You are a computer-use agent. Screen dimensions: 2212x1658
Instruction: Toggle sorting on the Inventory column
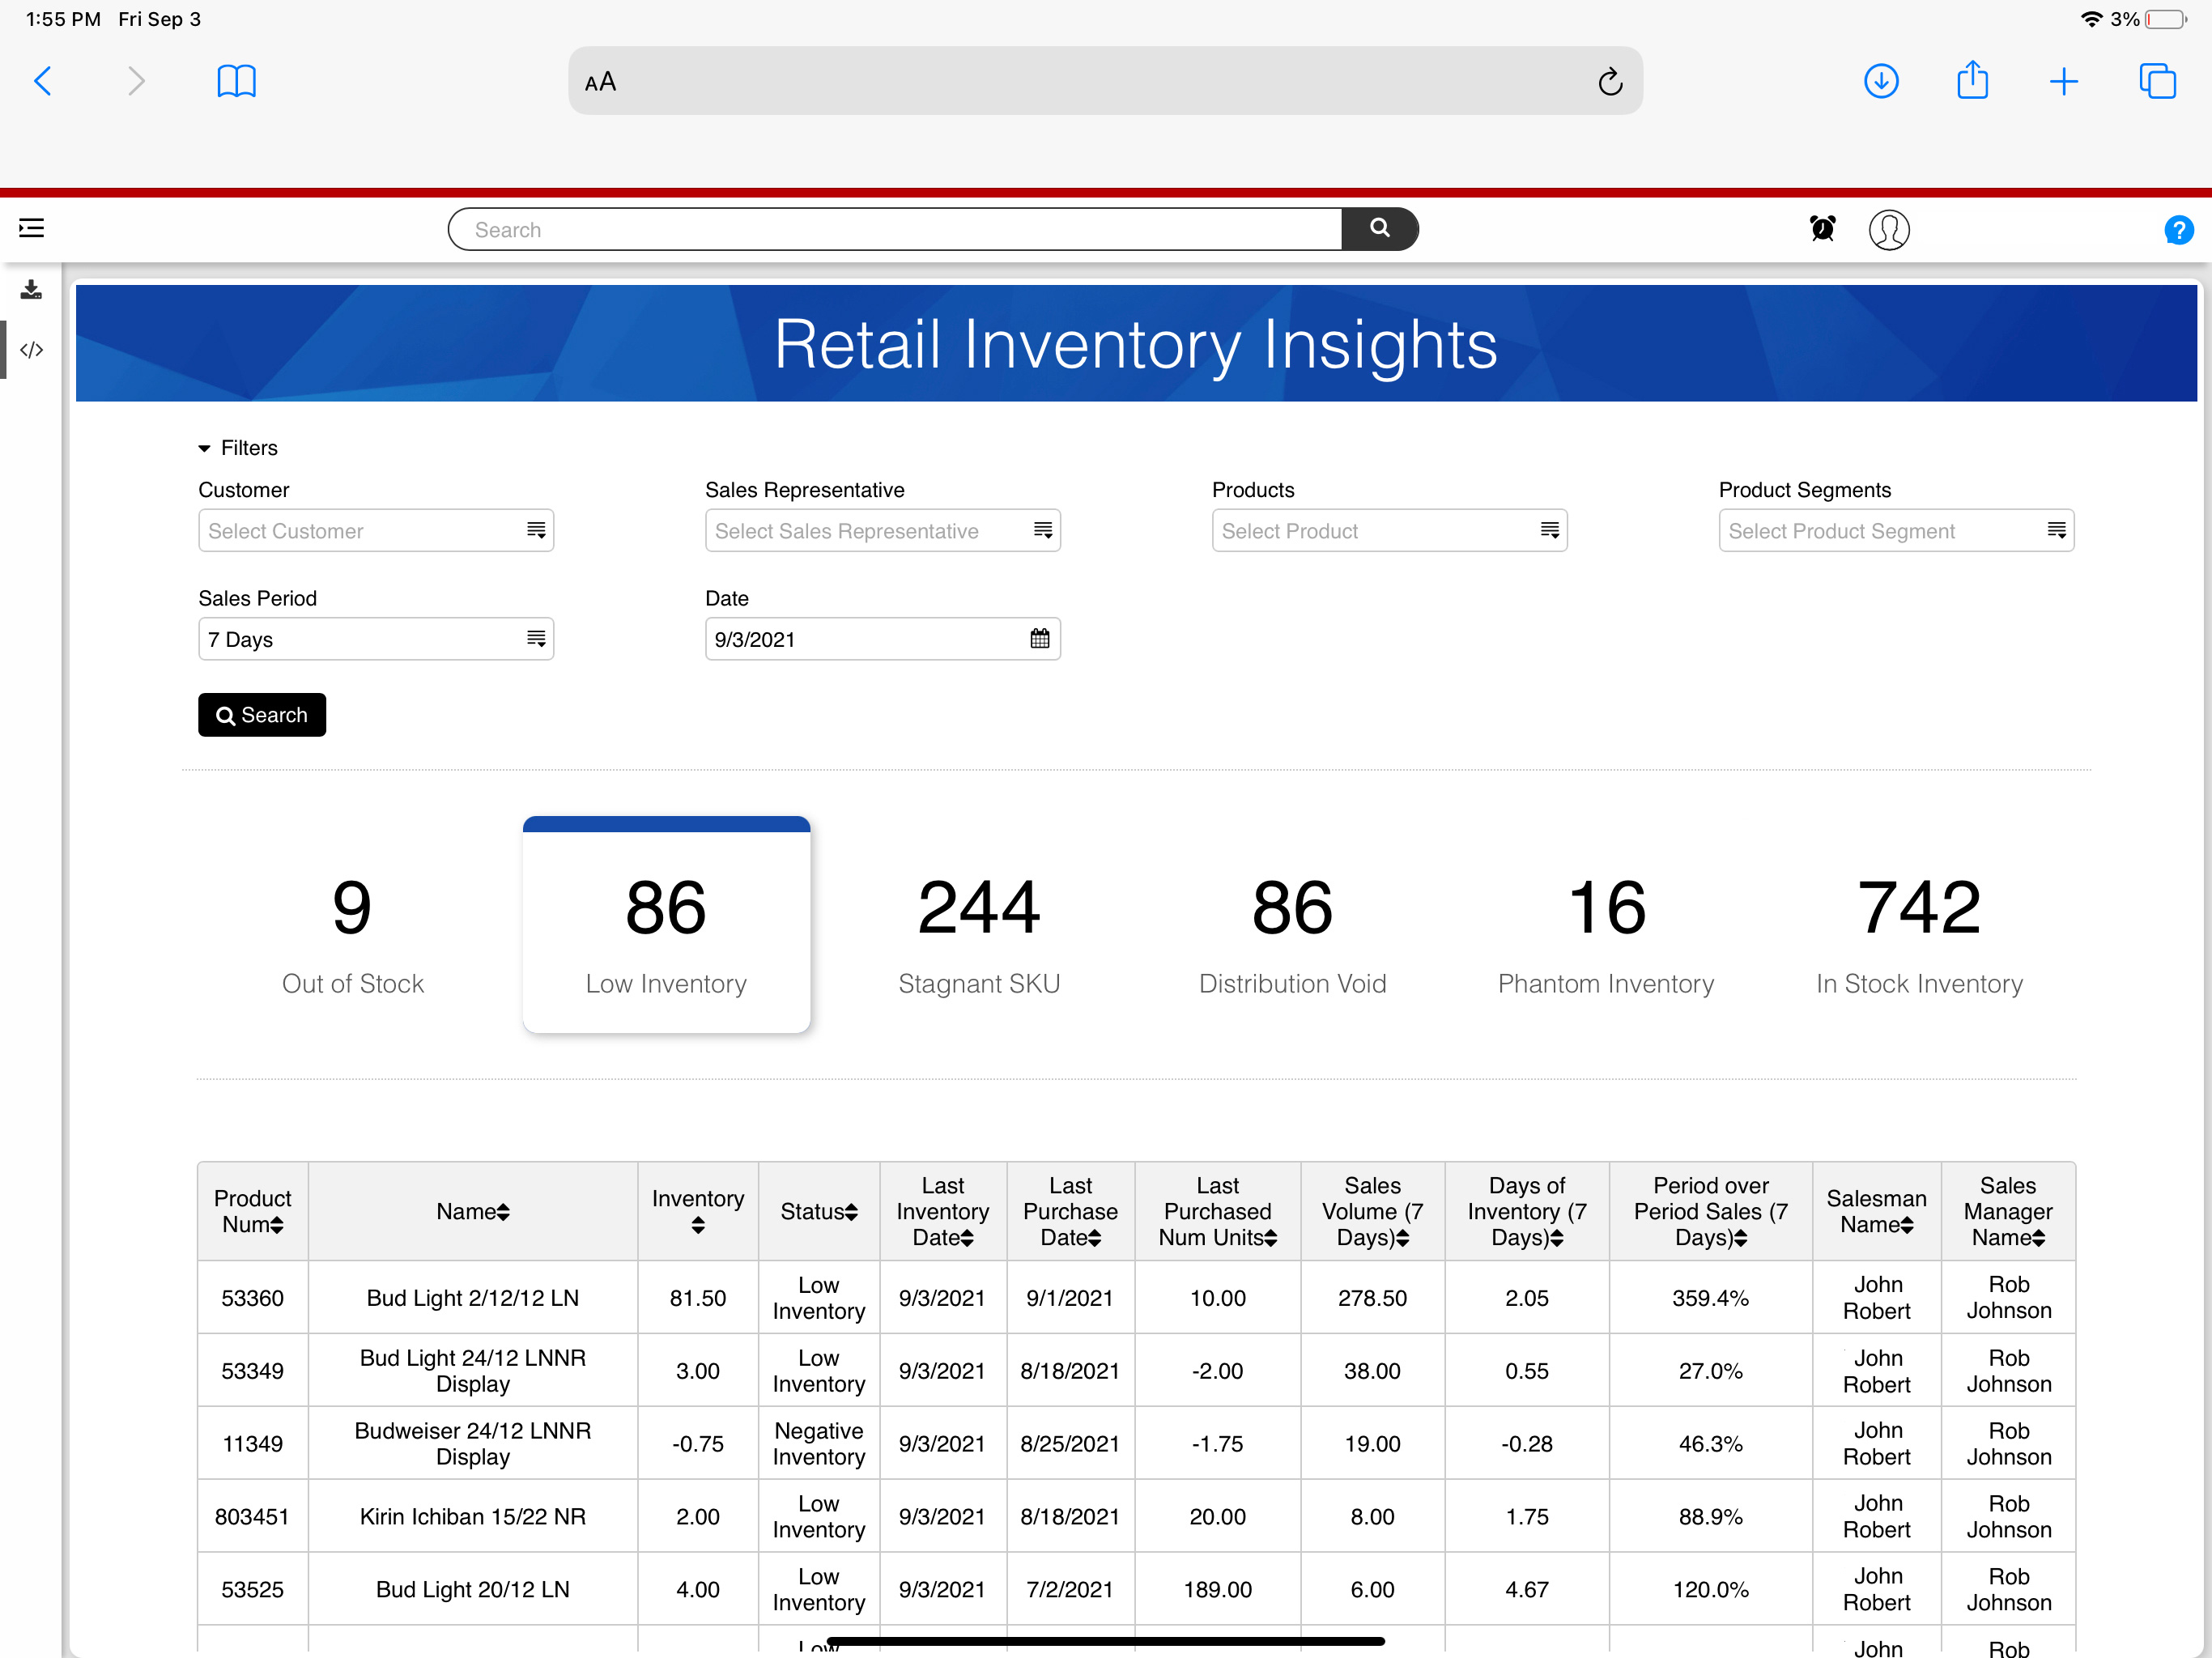697,1225
